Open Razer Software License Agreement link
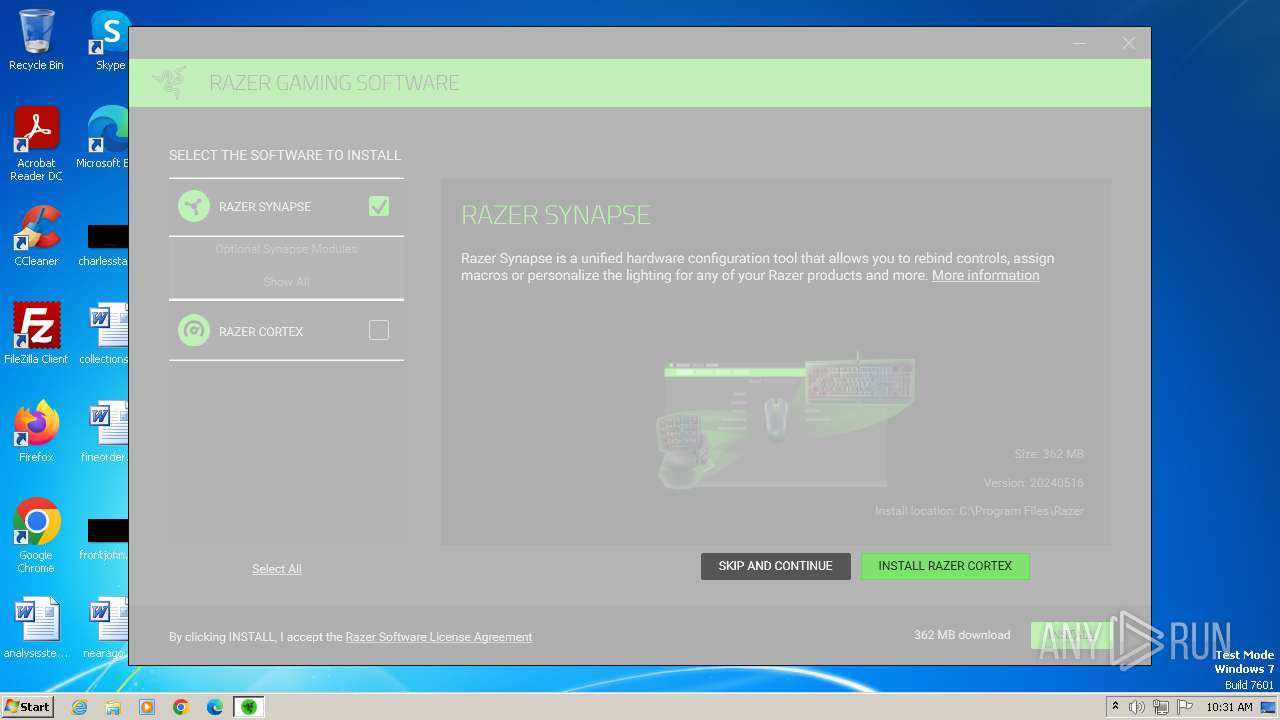This screenshot has height=720, width=1280. coord(439,637)
